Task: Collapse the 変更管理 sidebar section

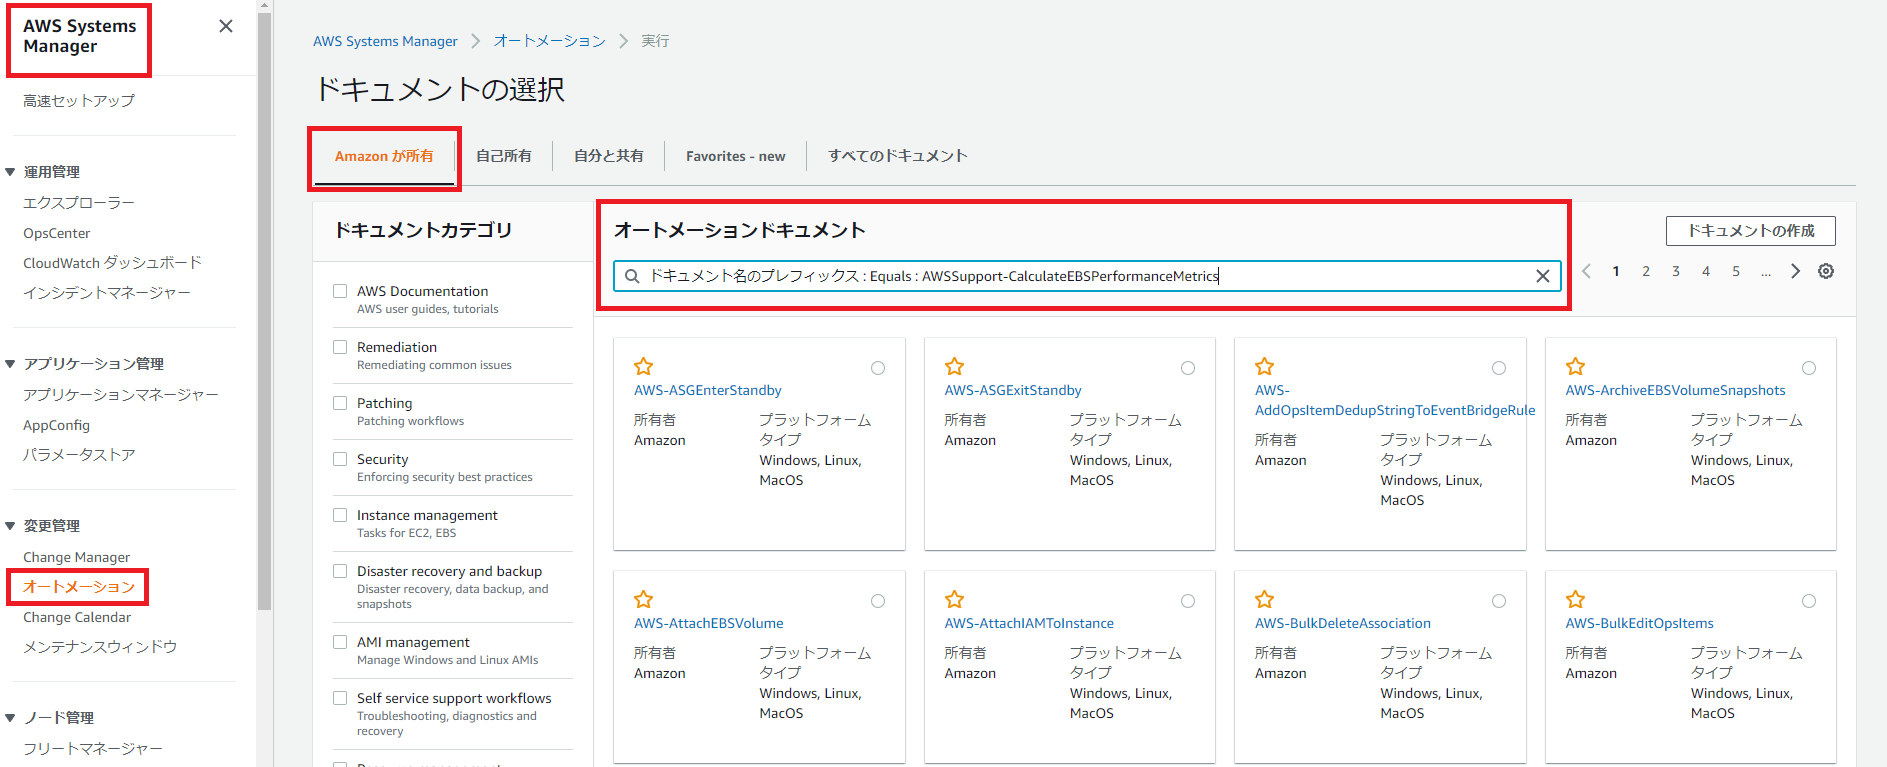Action: click(10, 526)
